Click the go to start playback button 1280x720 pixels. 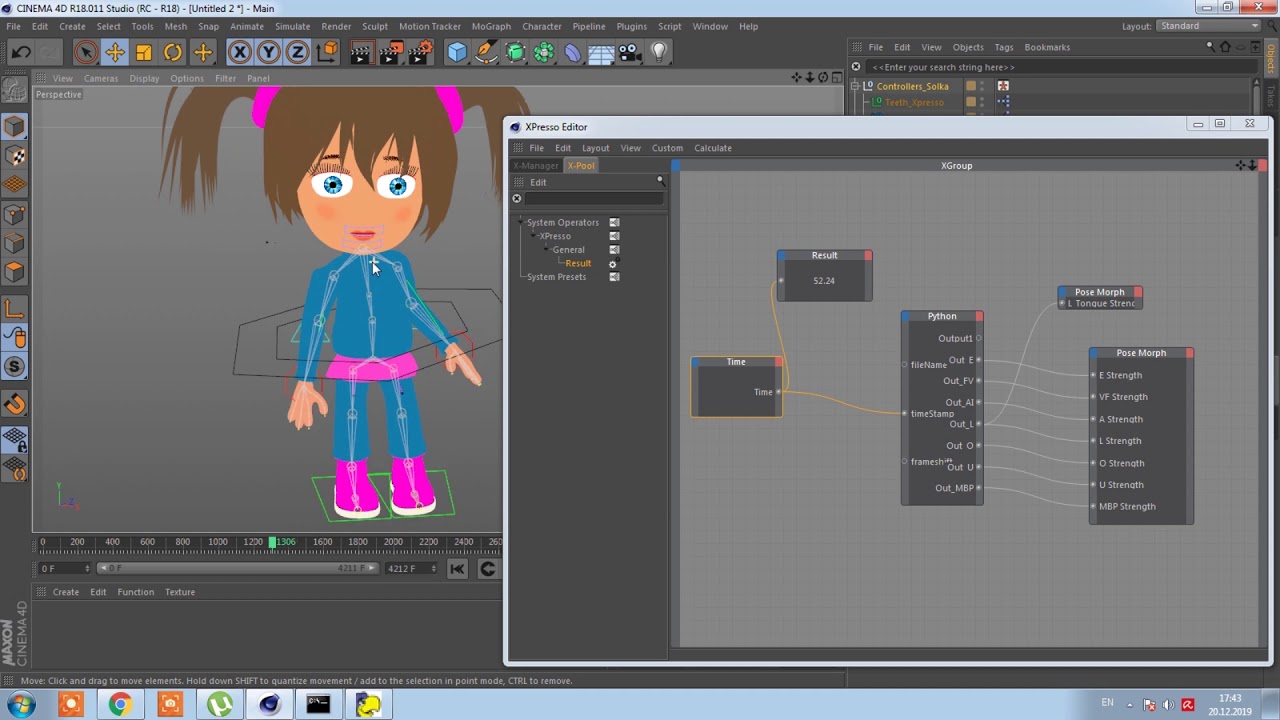coord(457,569)
